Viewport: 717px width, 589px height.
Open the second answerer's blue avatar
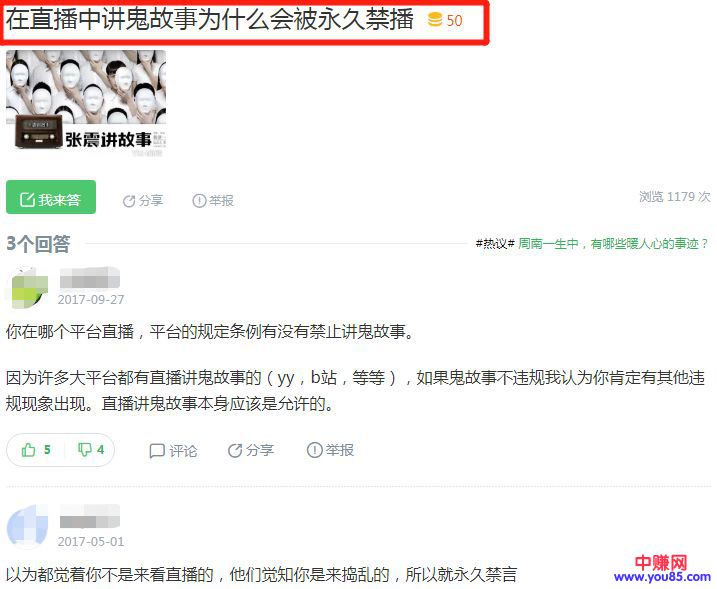tap(27, 526)
